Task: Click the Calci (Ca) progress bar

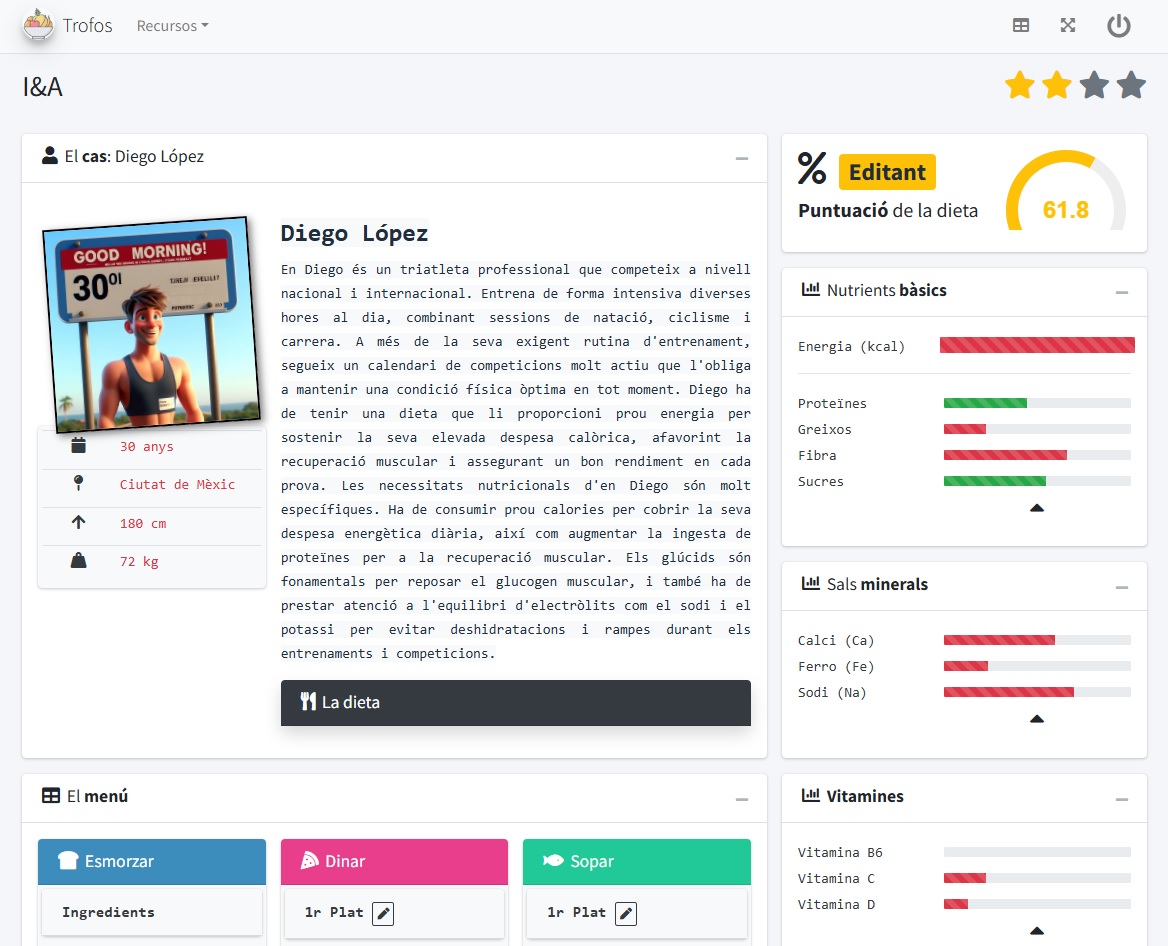Action: coord(1037,640)
